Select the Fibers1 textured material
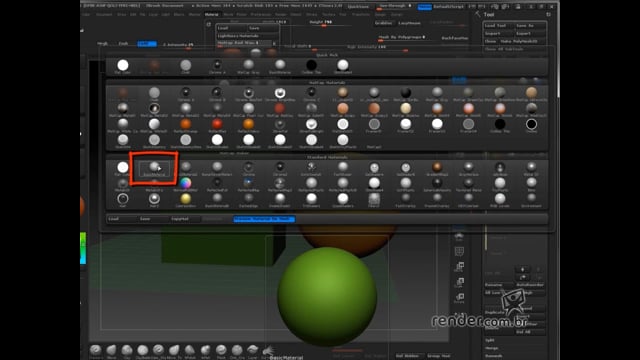The width and height of the screenshot is (640, 360). [x=374, y=200]
